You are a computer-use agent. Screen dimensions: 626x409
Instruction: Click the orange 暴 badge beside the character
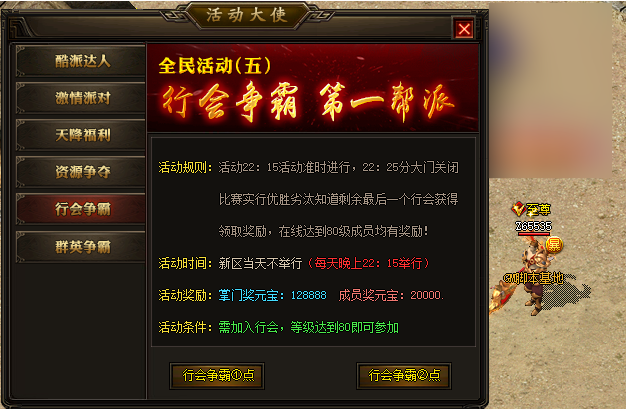click(554, 244)
